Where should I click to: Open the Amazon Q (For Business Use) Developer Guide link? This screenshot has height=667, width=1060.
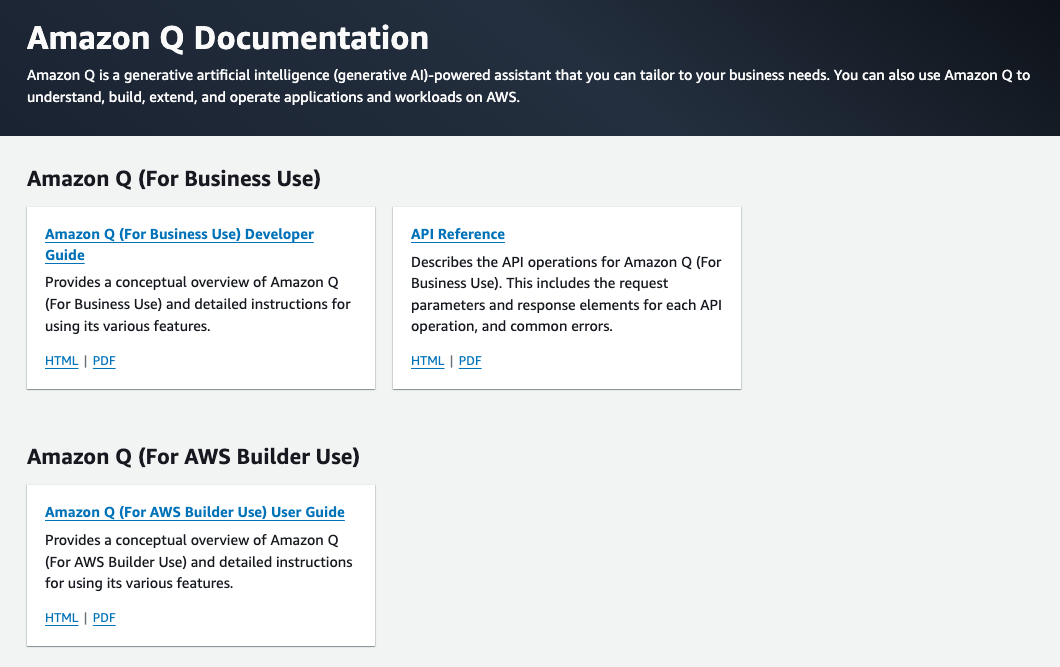click(x=179, y=244)
